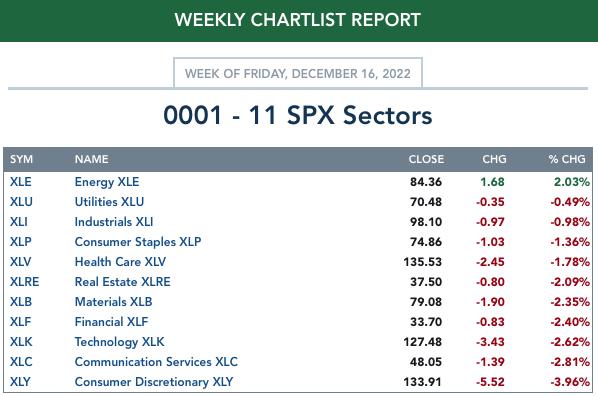The width and height of the screenshot is (598, 396).
Task: Click the CHG column header
Action: (494, 159)
